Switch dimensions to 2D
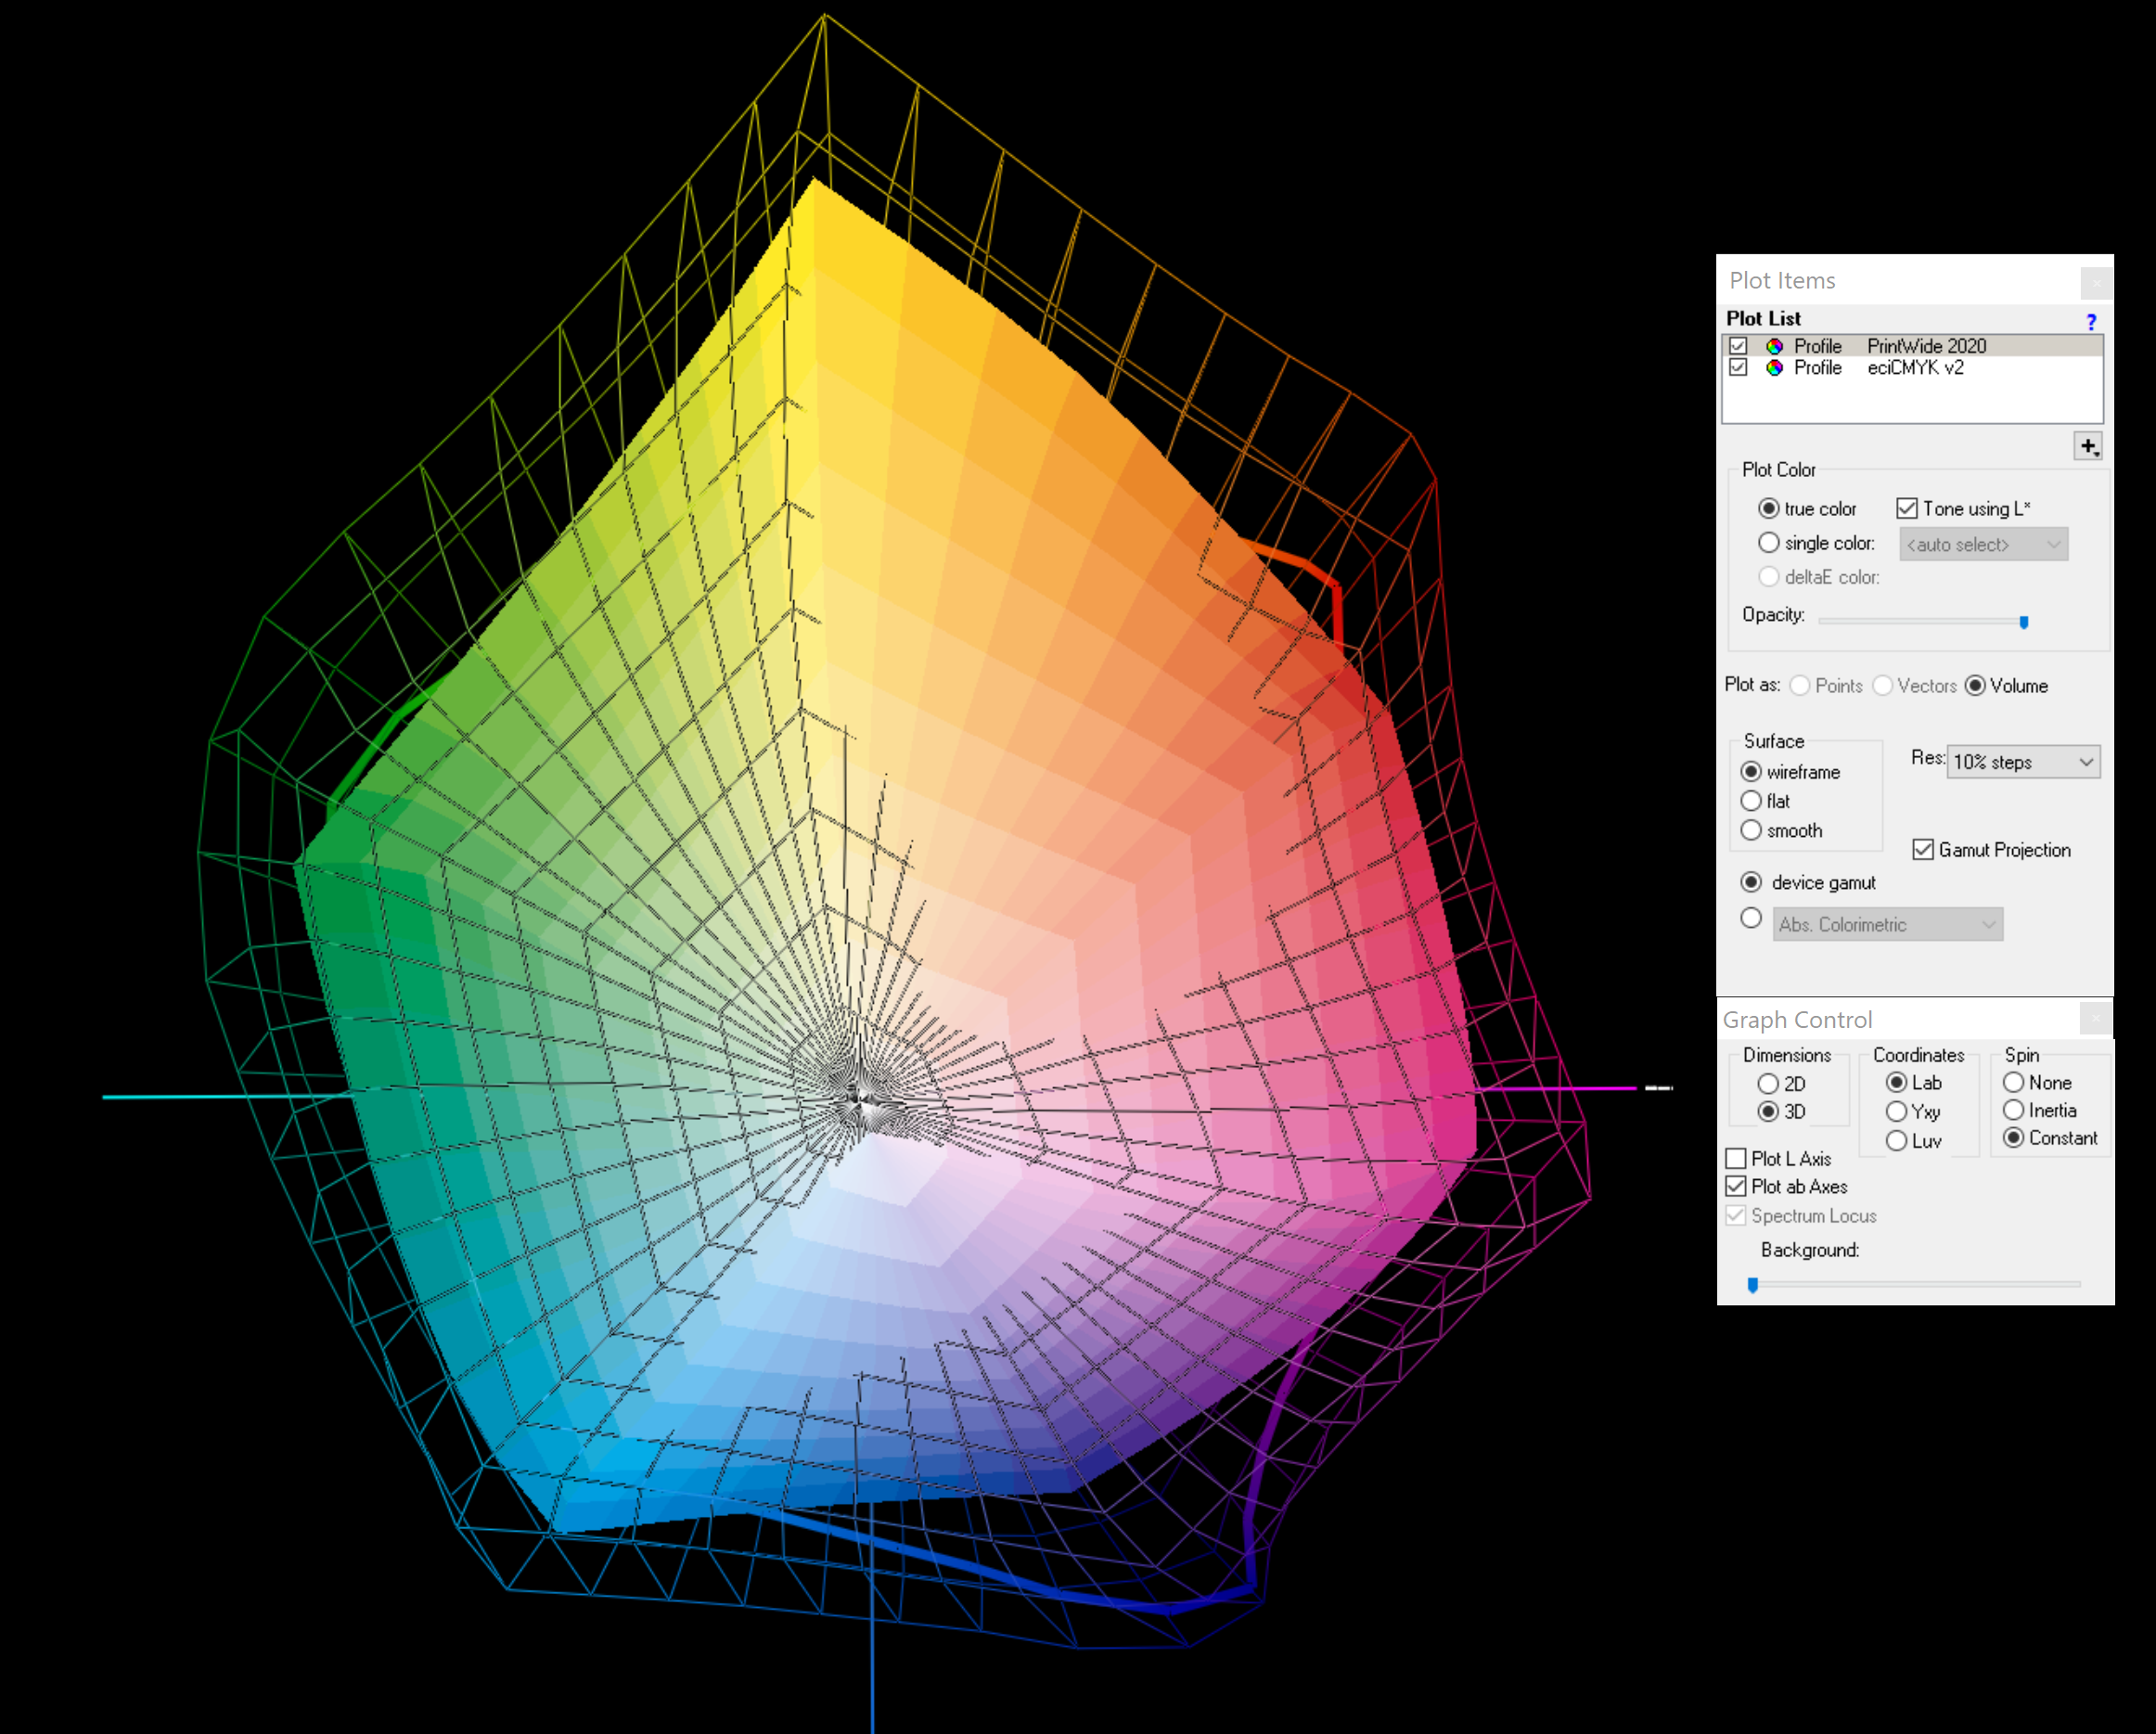The height and width of the screenshot is (1734, 2156). (x=1768, y=1083)
